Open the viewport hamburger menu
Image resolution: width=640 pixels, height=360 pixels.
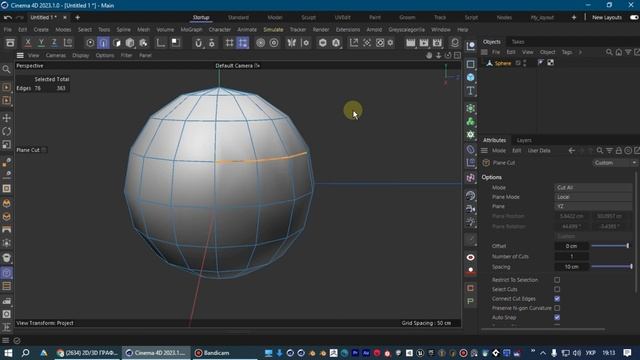point(20,56)
